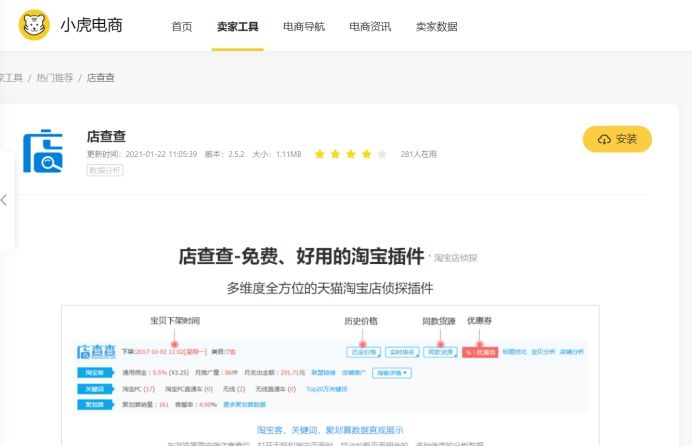The width and height of the screenshot is (693, 447).
Task: Click the 店查查 plugin blue icon
Action: (43, 151)
